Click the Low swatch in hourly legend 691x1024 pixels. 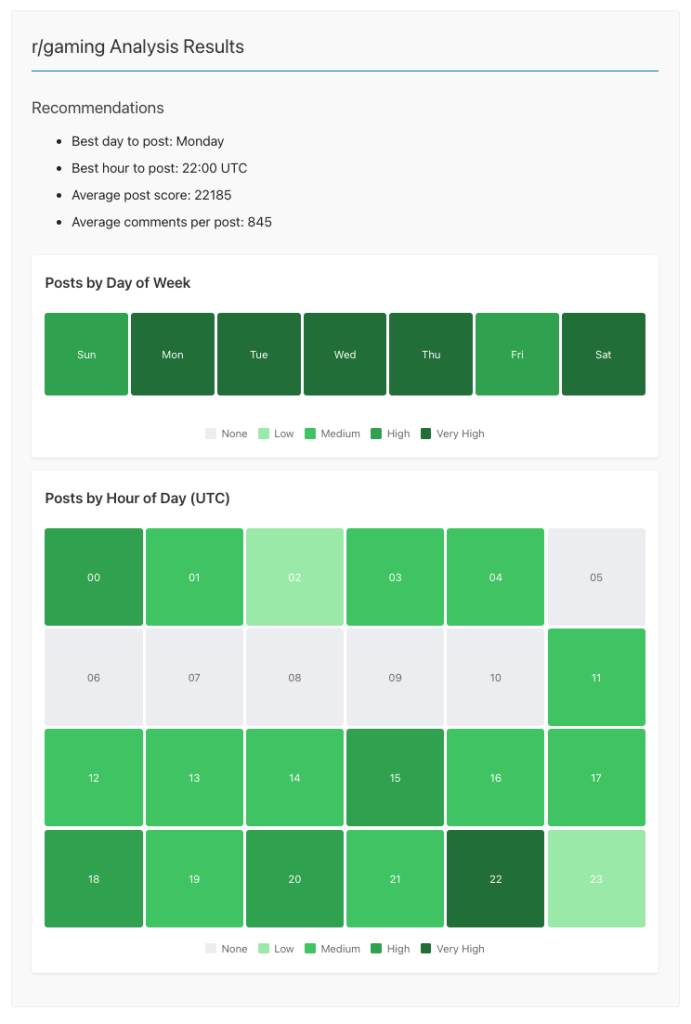coord(263,949)
